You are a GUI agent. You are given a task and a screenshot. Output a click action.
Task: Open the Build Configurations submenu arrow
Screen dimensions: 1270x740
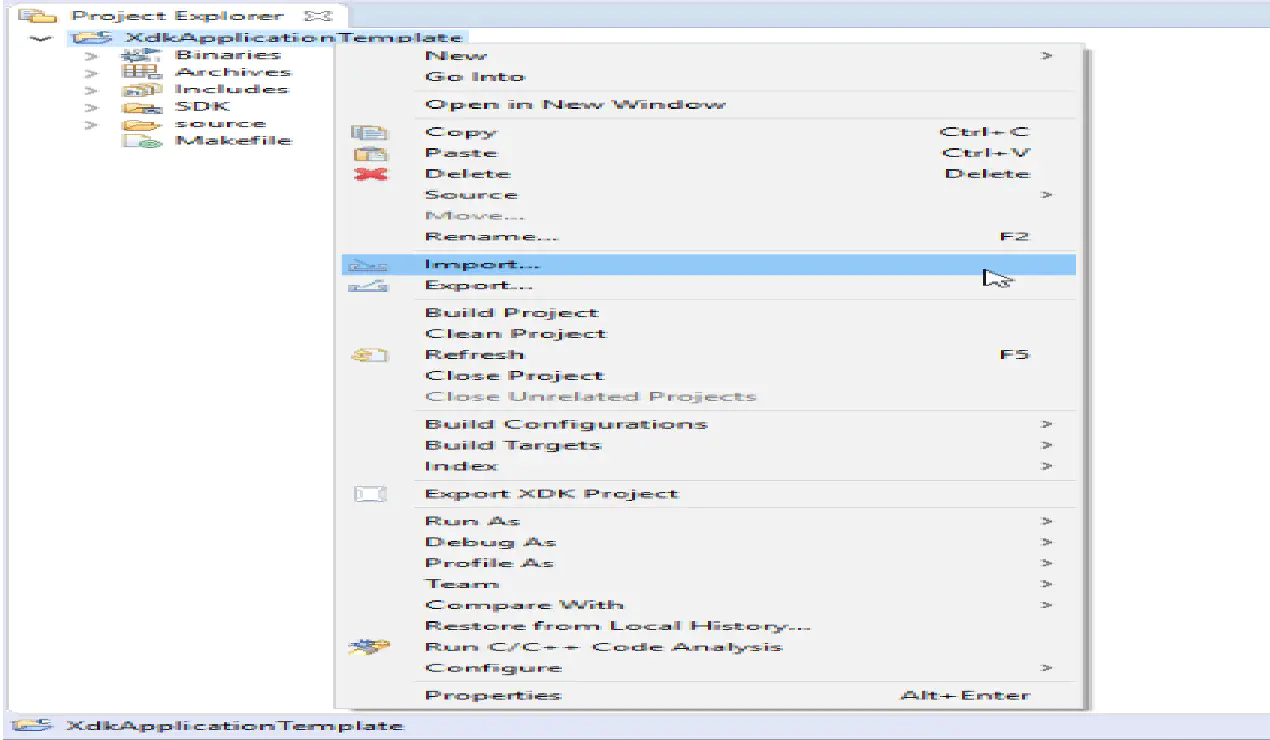(x=1047, y=425)
